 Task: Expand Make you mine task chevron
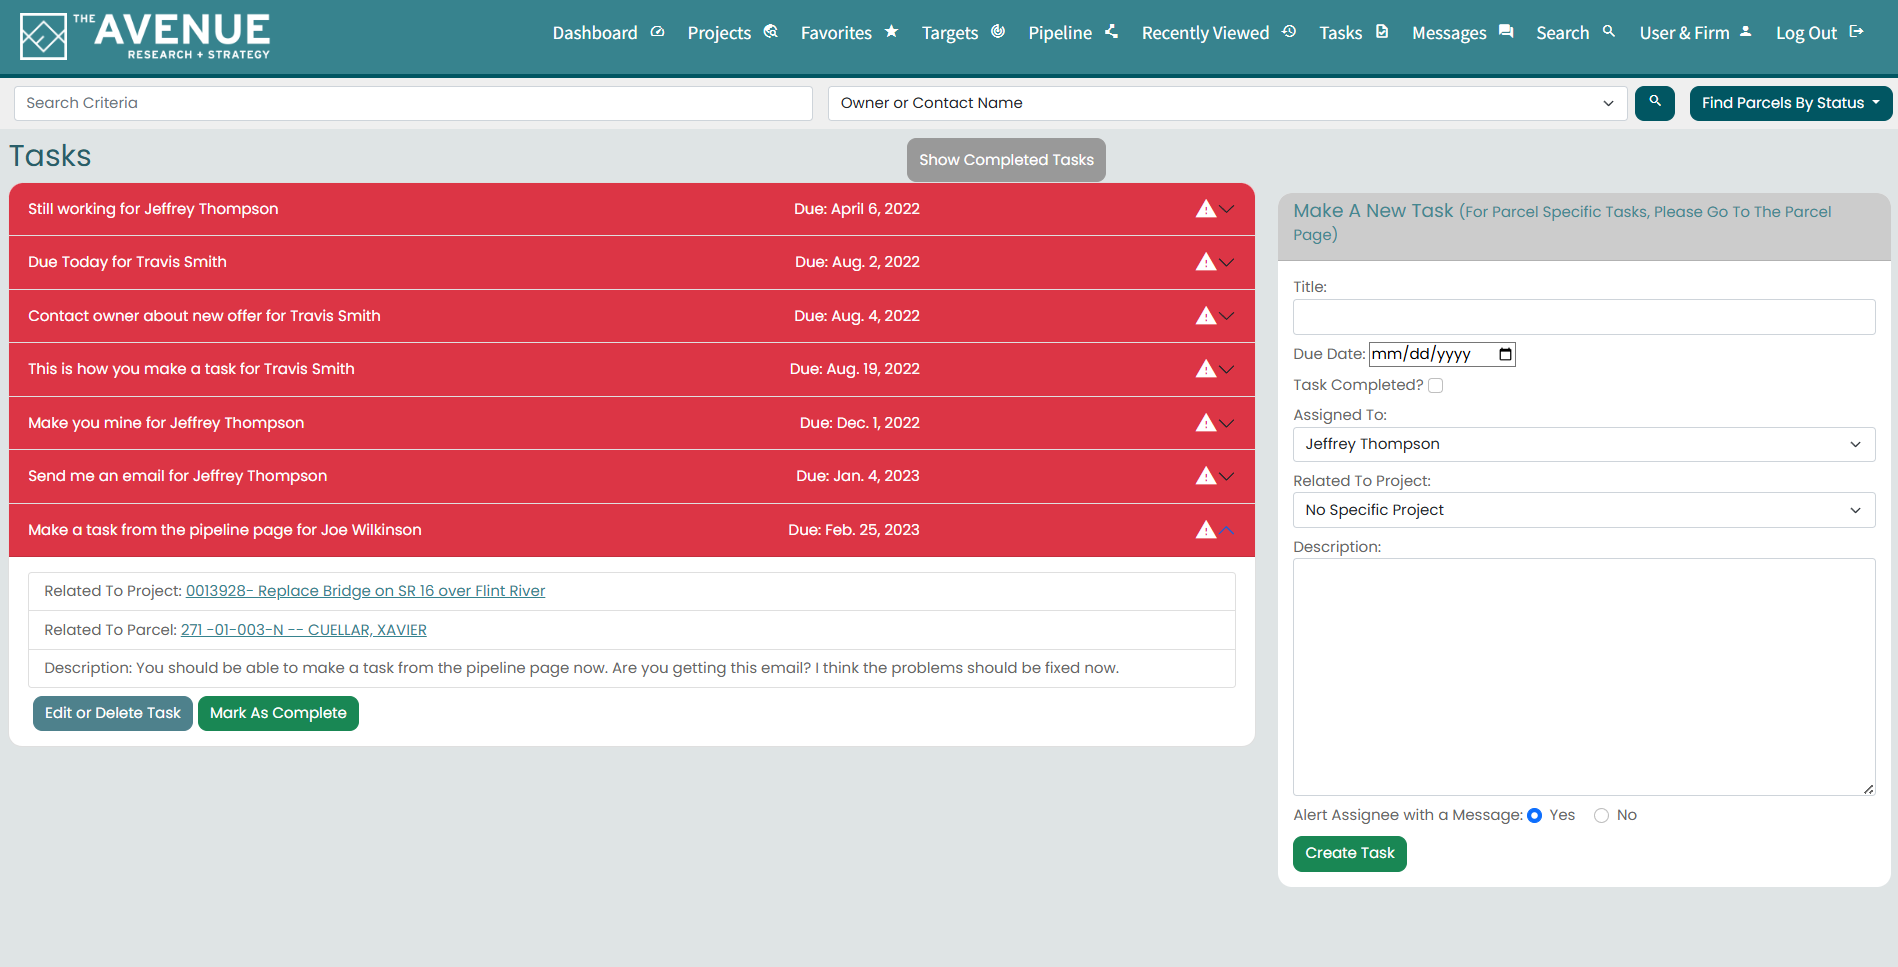pos(1227,423)
